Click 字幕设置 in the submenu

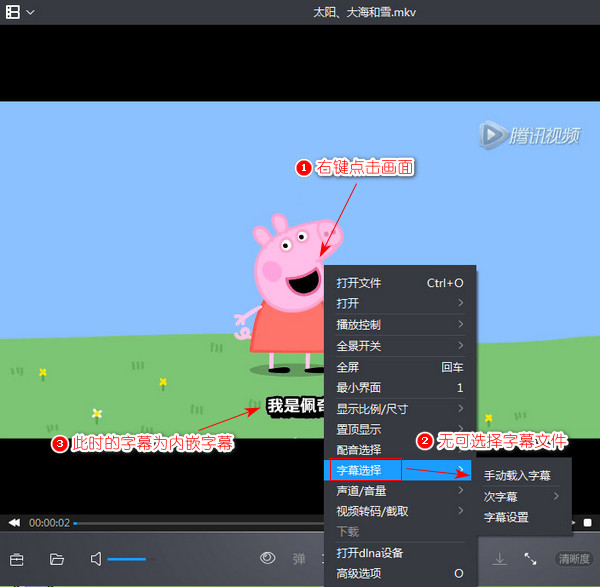[522, 517]
